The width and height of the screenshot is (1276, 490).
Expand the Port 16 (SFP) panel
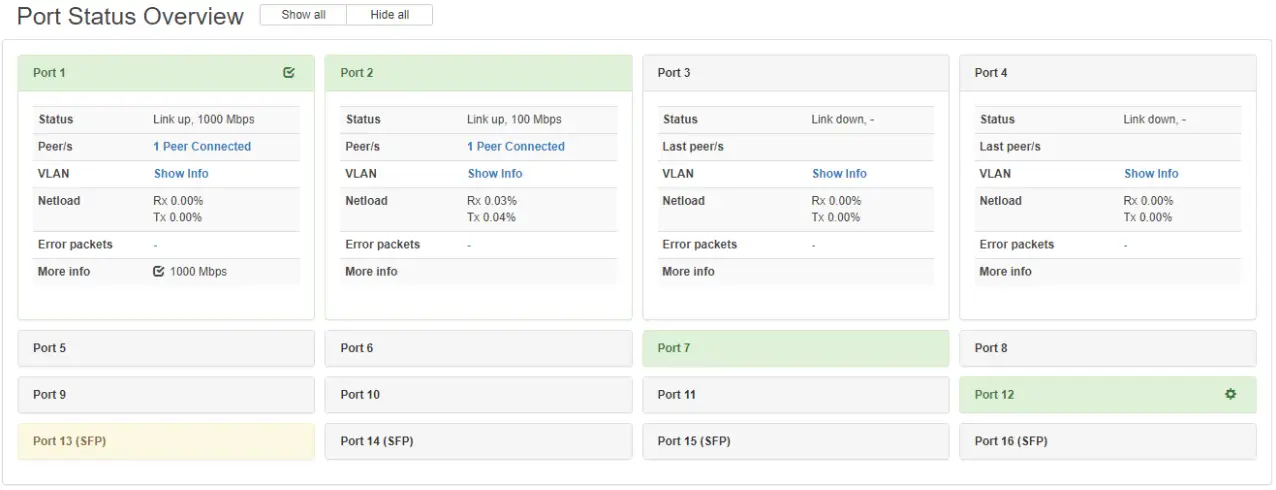1108,441
